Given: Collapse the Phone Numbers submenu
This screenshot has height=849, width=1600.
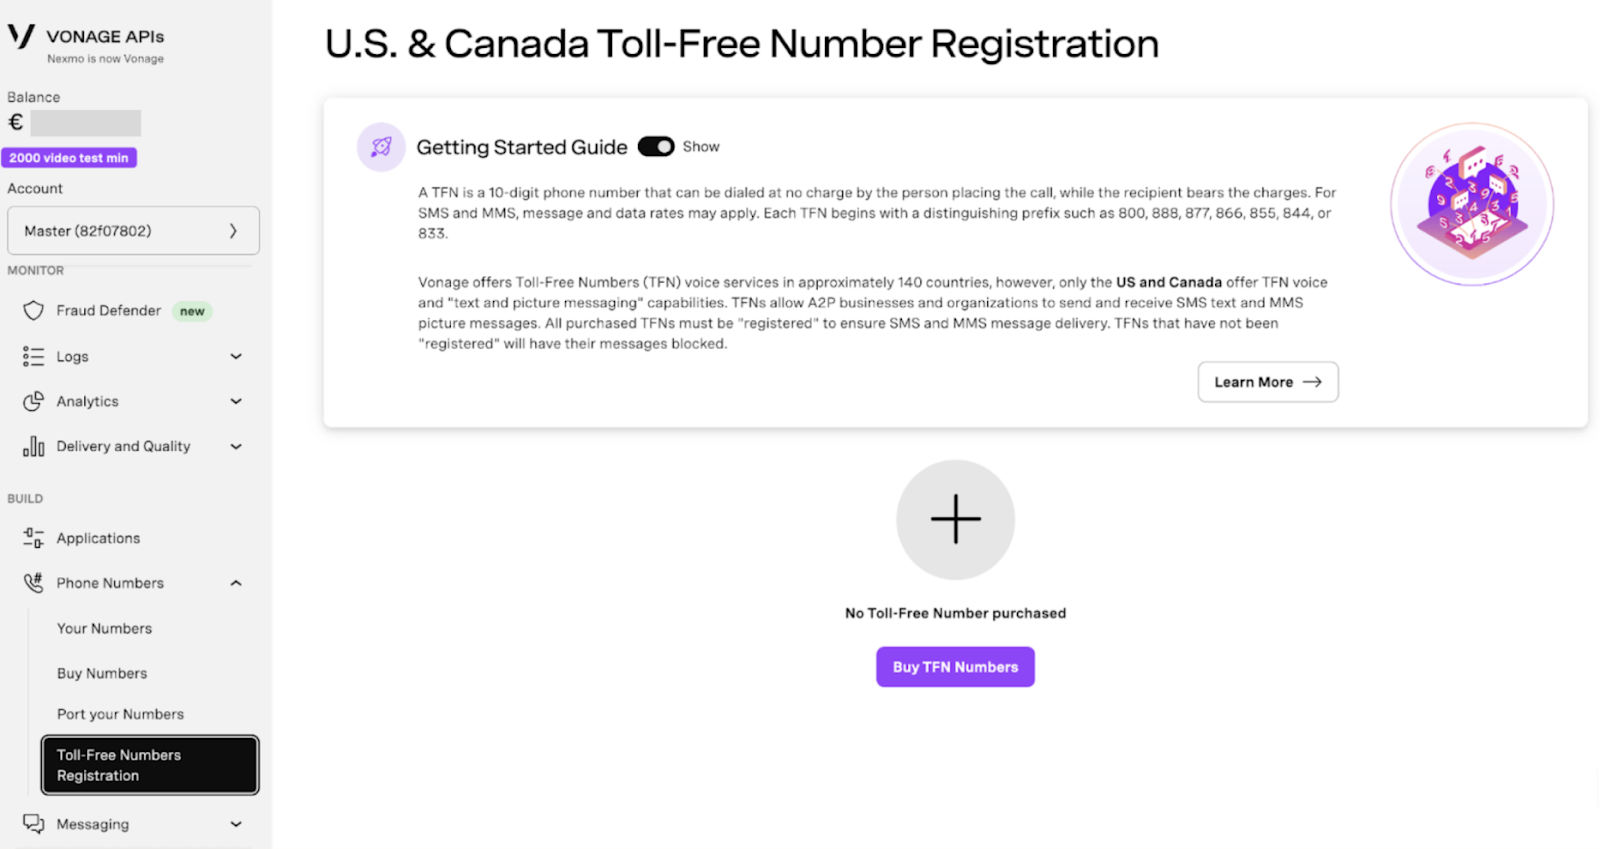Looking at the screenshot, I should tap(236, 583).
